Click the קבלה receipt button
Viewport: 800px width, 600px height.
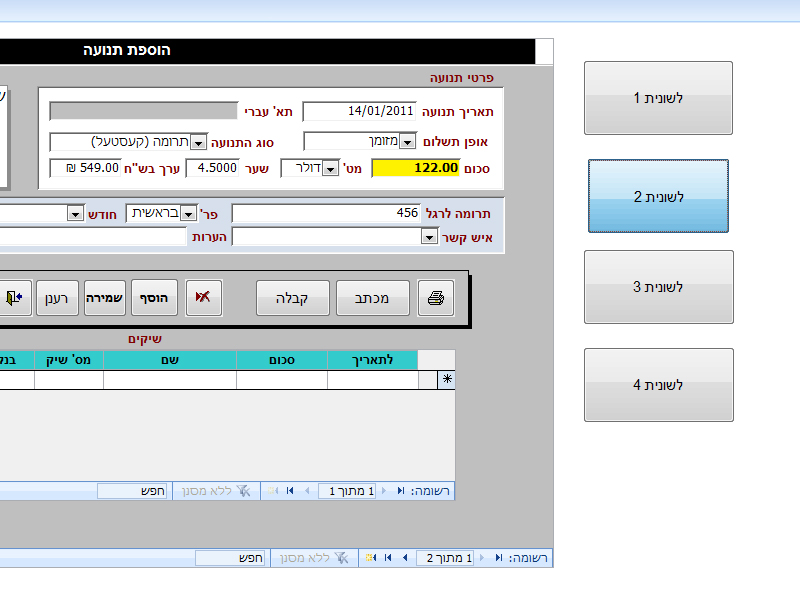point(292,298)
